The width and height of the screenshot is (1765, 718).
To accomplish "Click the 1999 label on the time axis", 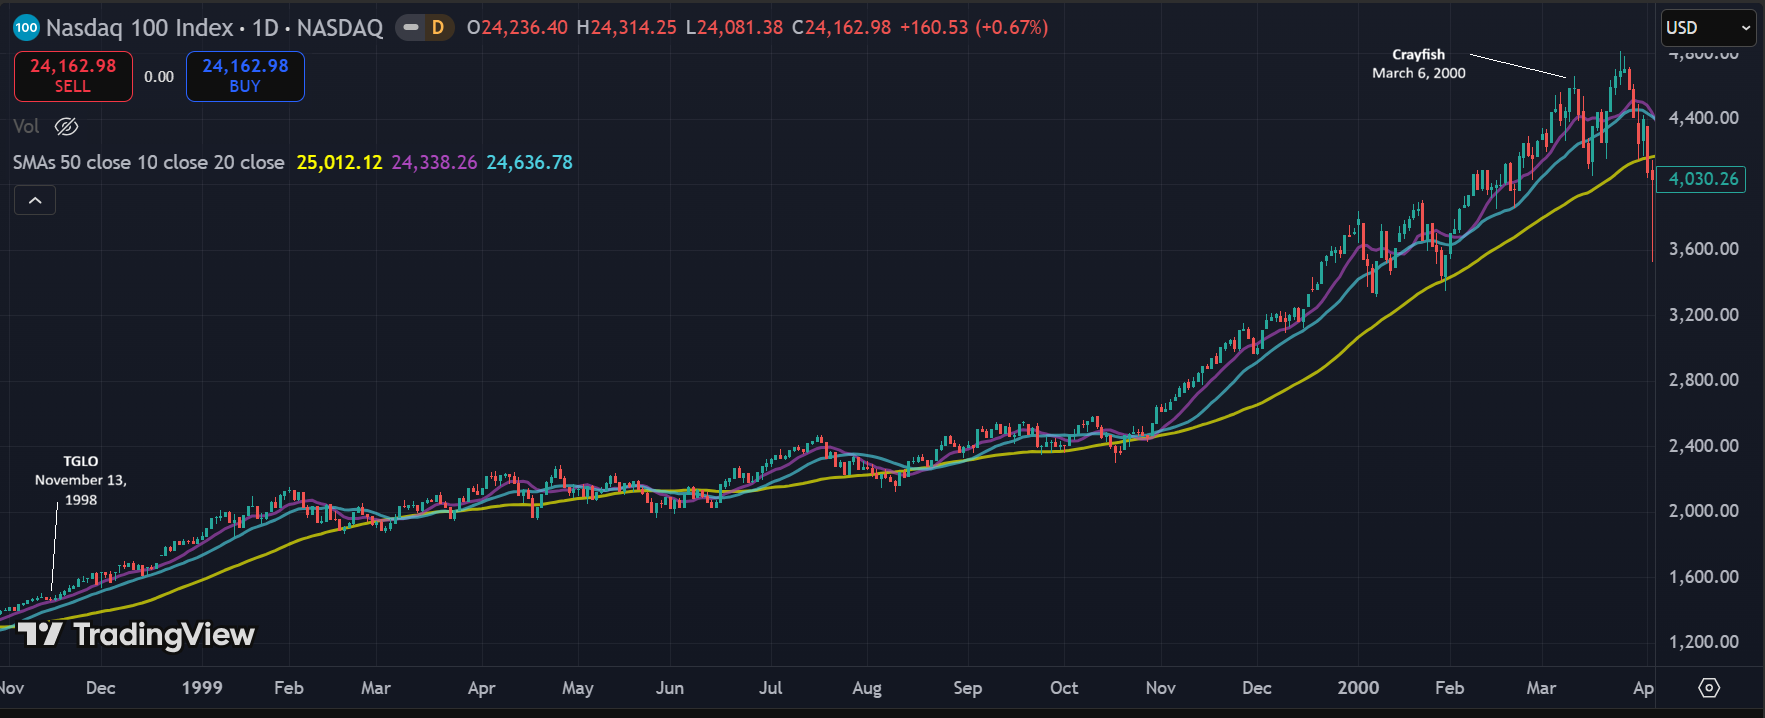I will coord(202,688).
